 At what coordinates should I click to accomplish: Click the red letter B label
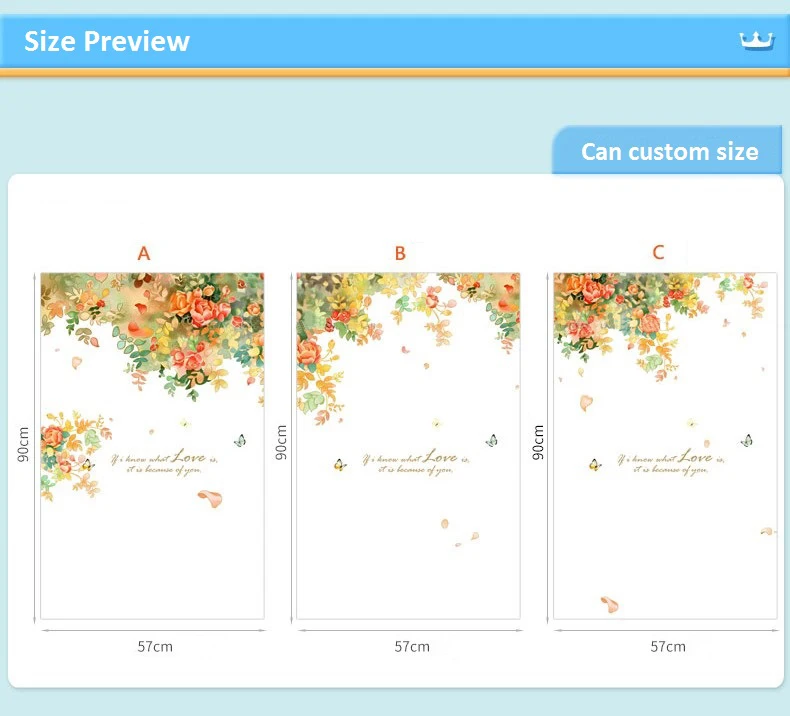400,253
